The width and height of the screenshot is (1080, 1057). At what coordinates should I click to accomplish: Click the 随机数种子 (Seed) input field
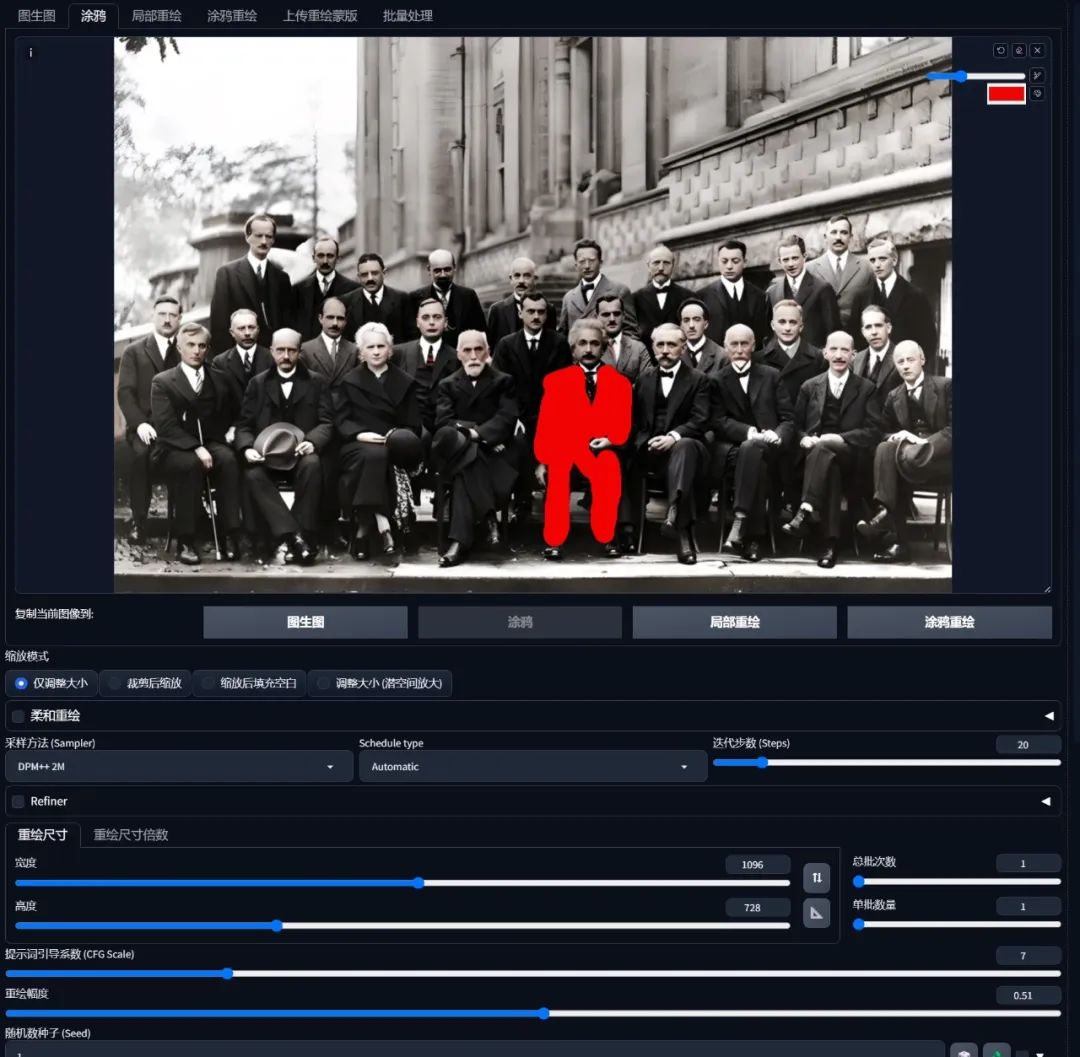click(475, 1049)
